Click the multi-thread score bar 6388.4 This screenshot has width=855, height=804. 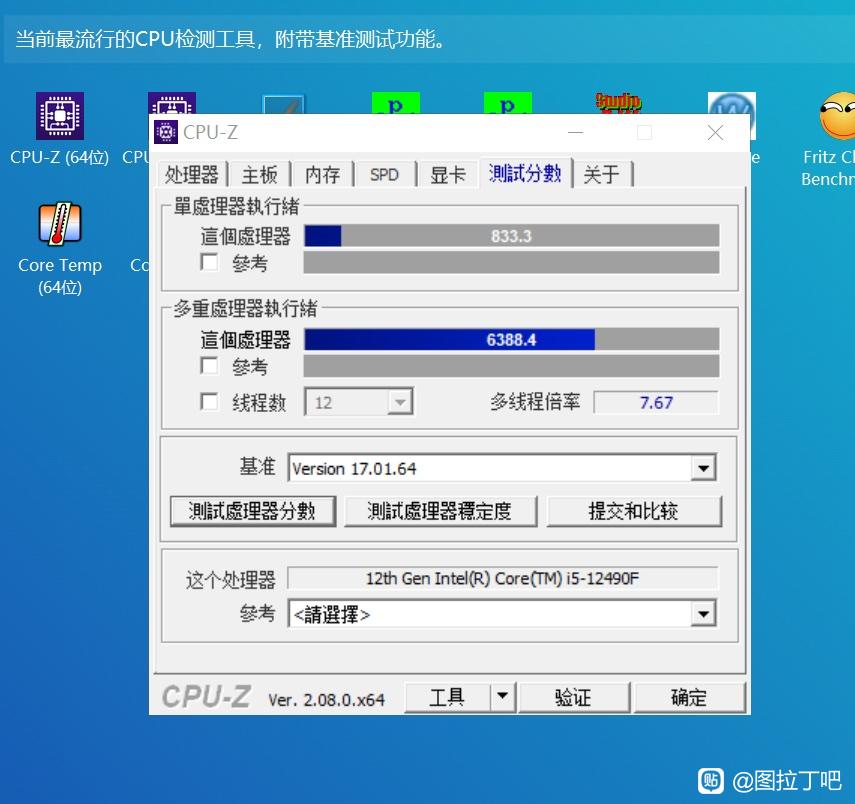(511, 339)
